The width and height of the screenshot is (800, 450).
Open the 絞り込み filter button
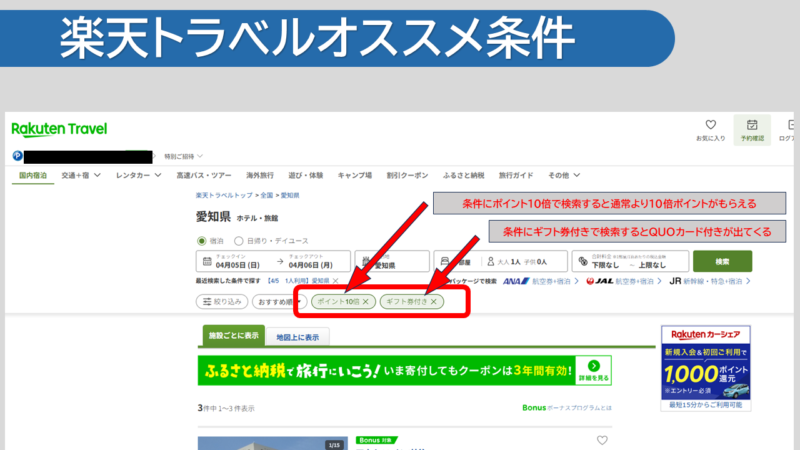point(222,302)
